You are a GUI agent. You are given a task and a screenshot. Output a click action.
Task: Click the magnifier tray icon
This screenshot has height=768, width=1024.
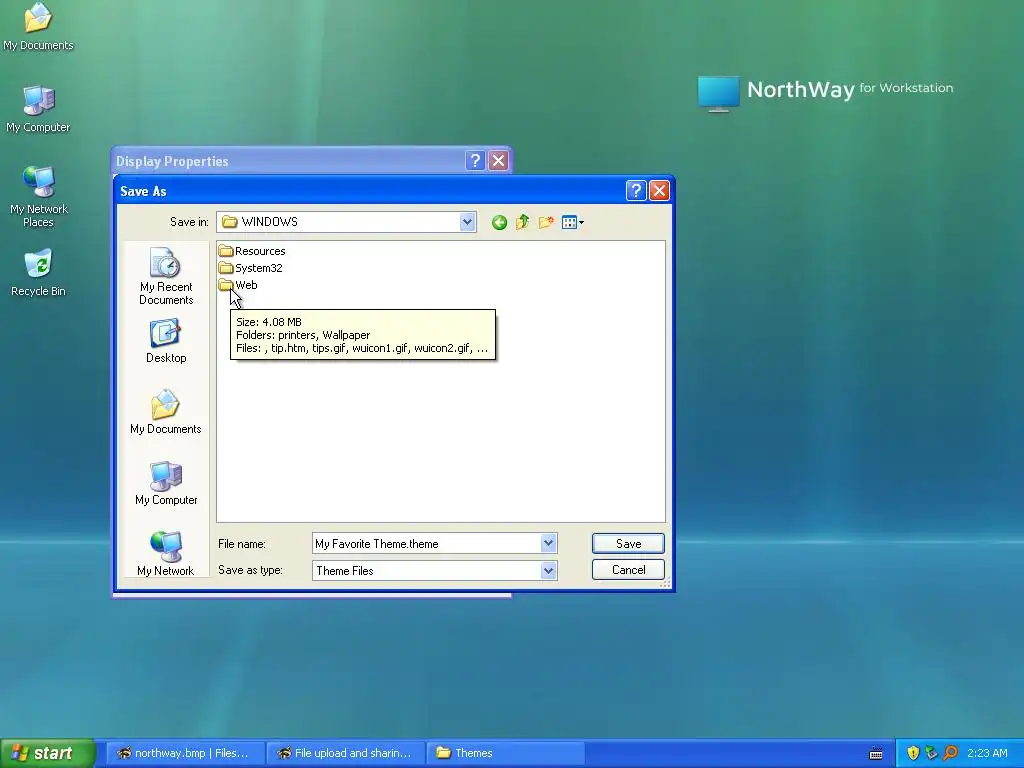950,753
